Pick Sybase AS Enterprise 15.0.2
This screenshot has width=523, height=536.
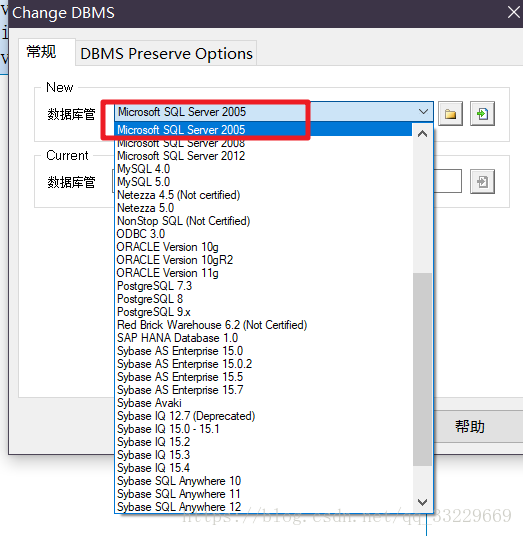(x=263, y=364)
